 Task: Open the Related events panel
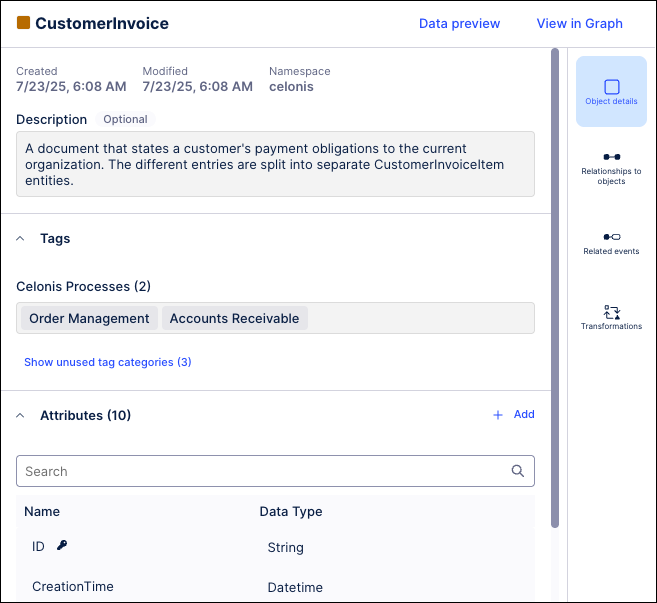point(611,237)
